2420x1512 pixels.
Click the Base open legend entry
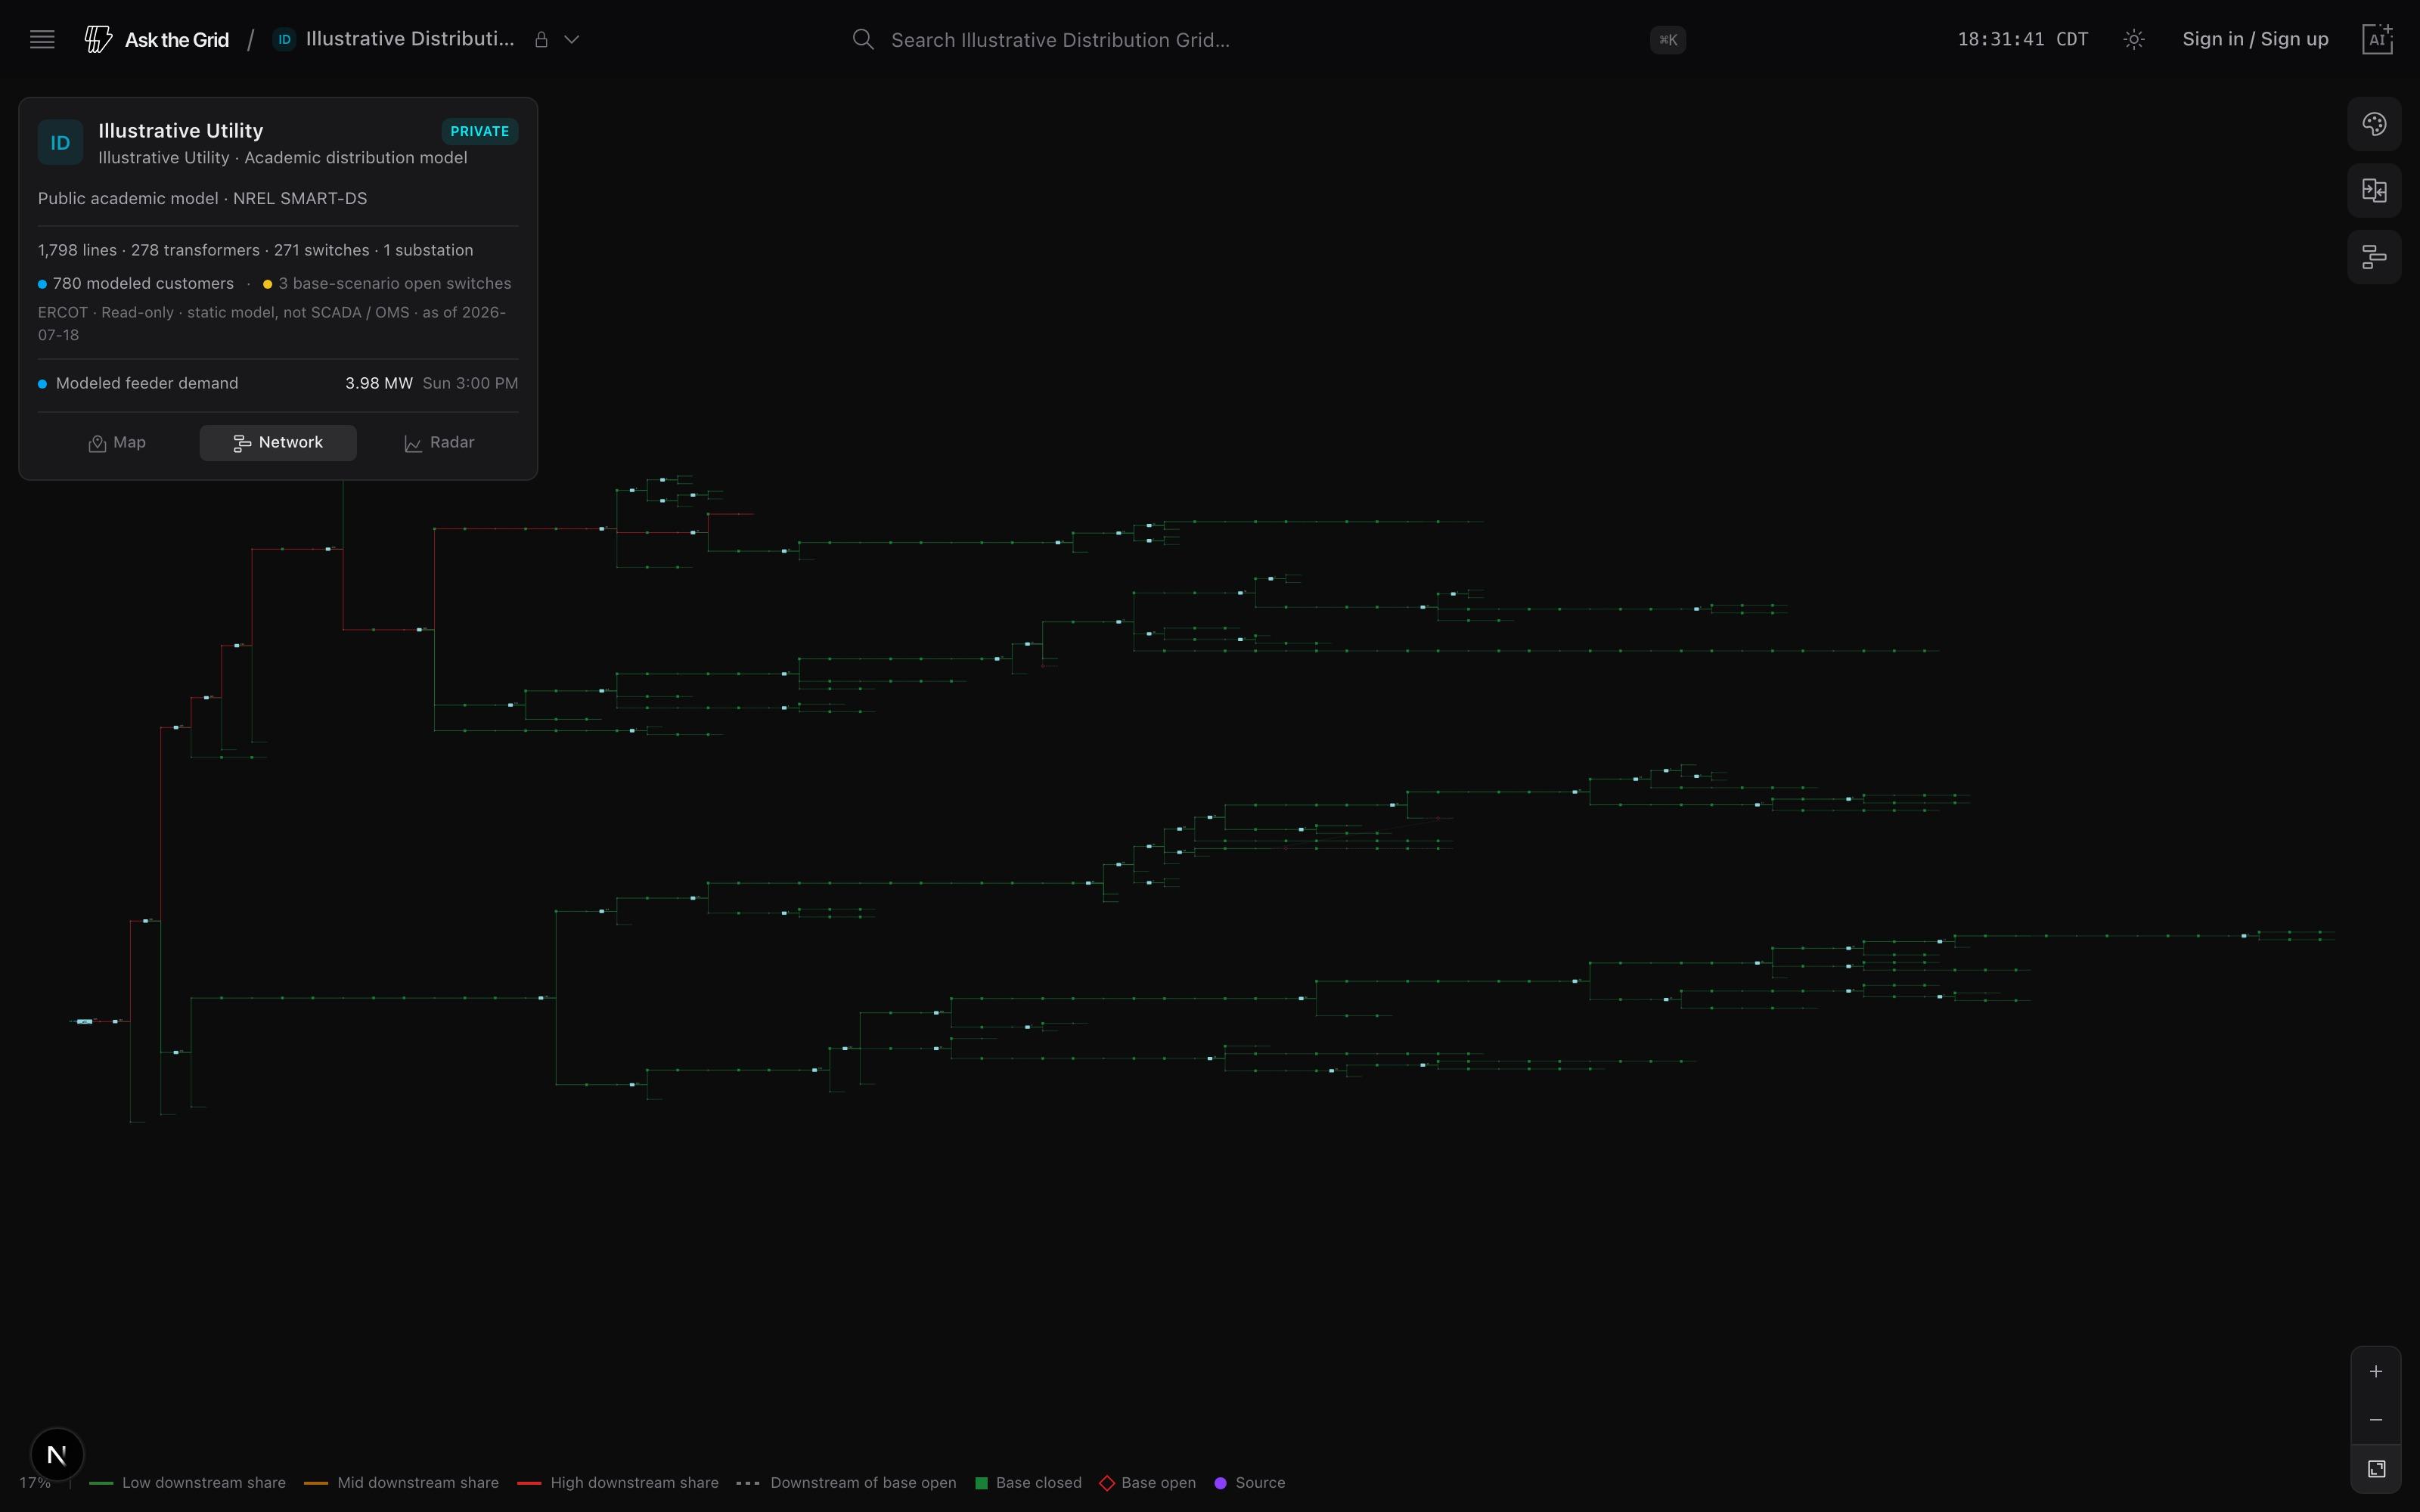[1148, 1483]
